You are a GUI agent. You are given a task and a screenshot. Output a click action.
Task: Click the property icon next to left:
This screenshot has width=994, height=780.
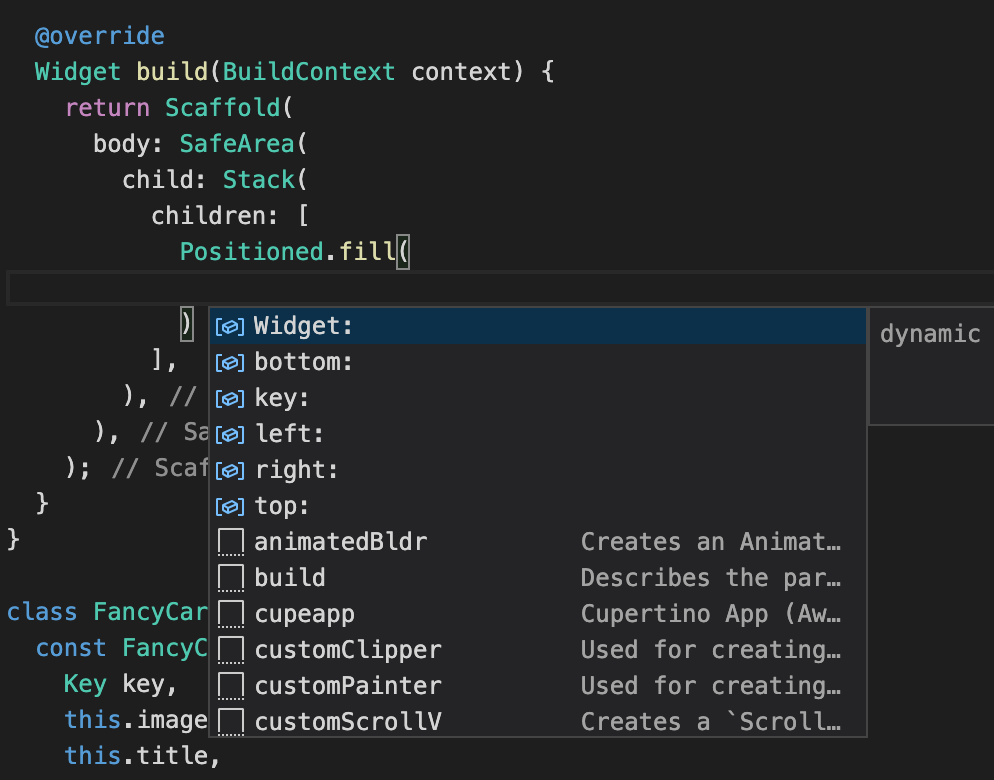pos(230,433)
